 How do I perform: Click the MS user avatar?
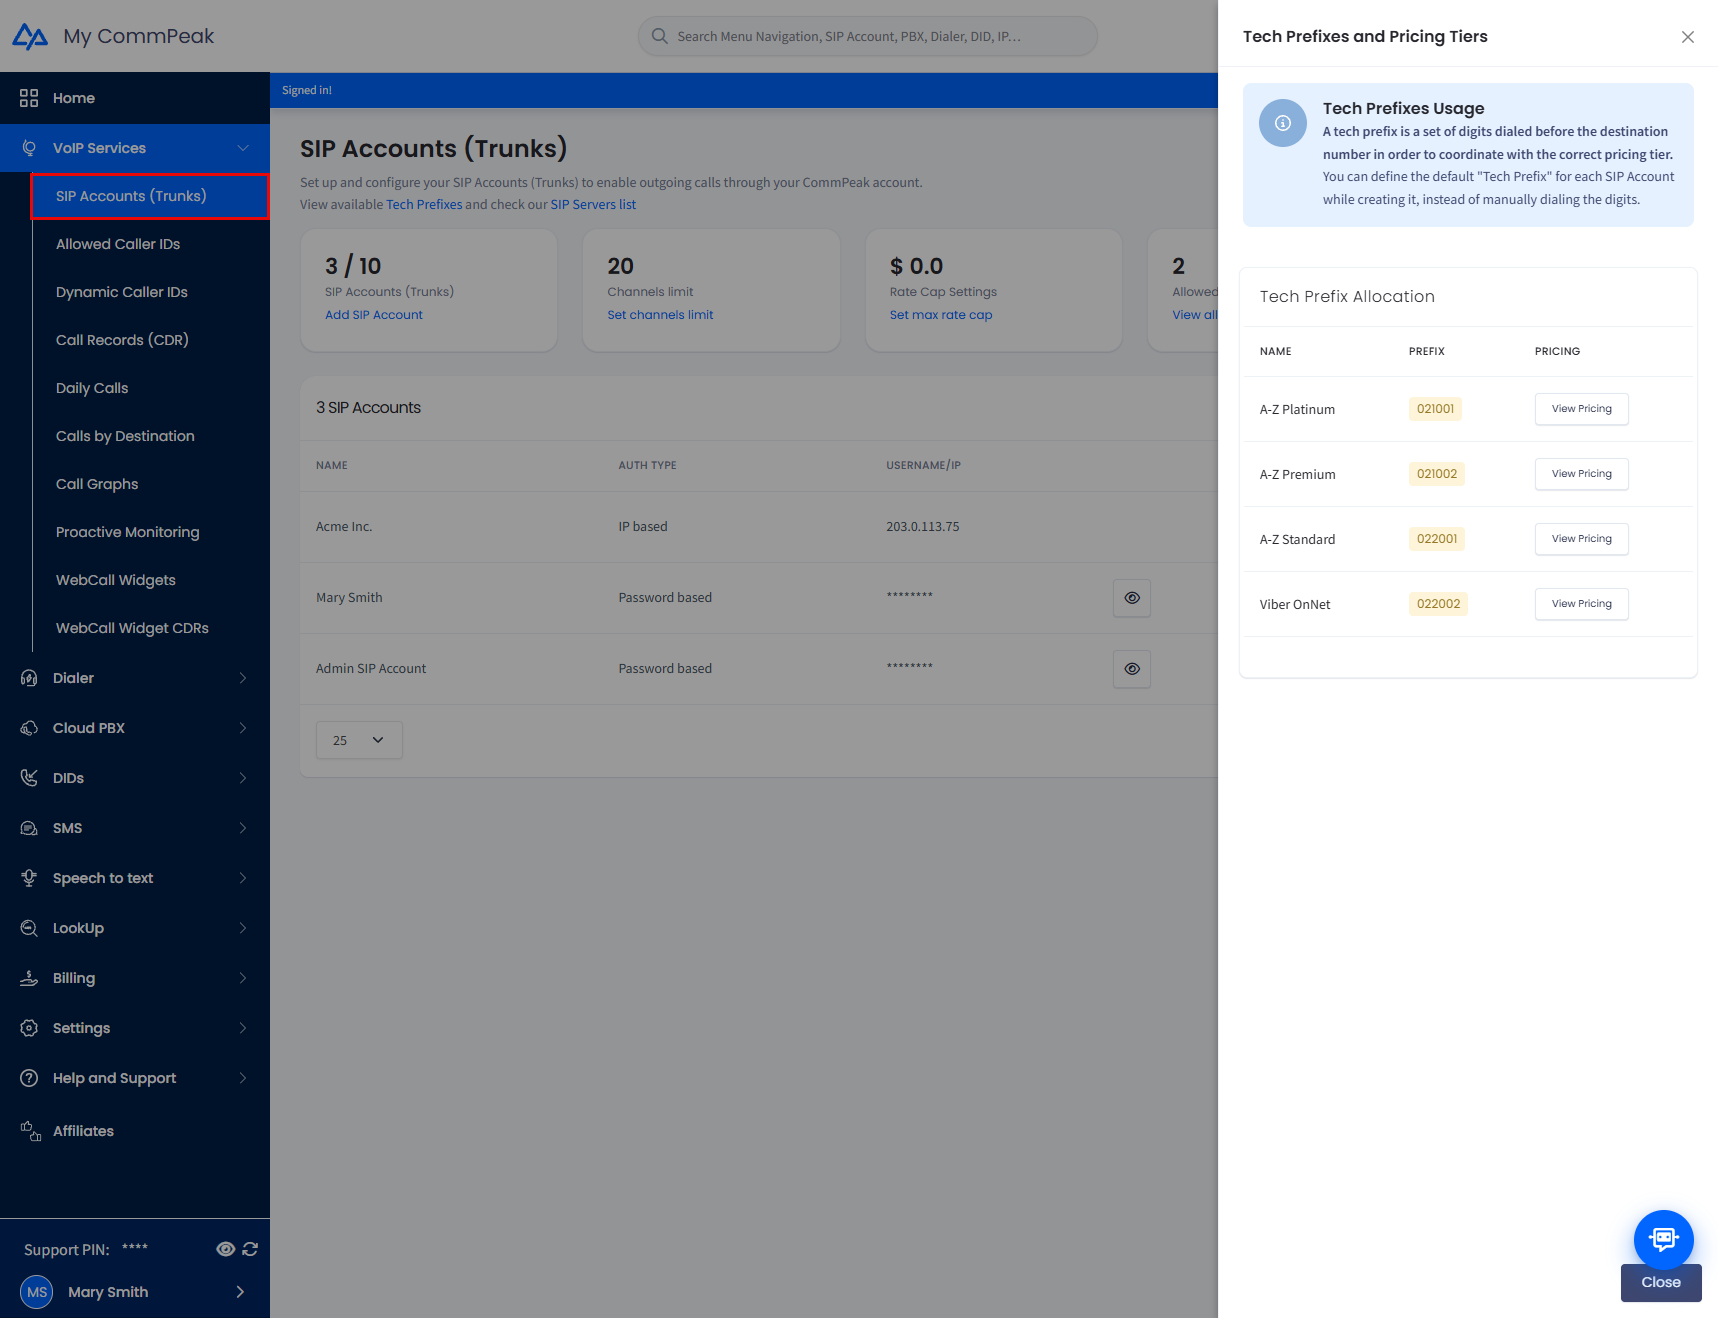point(37,1292)
